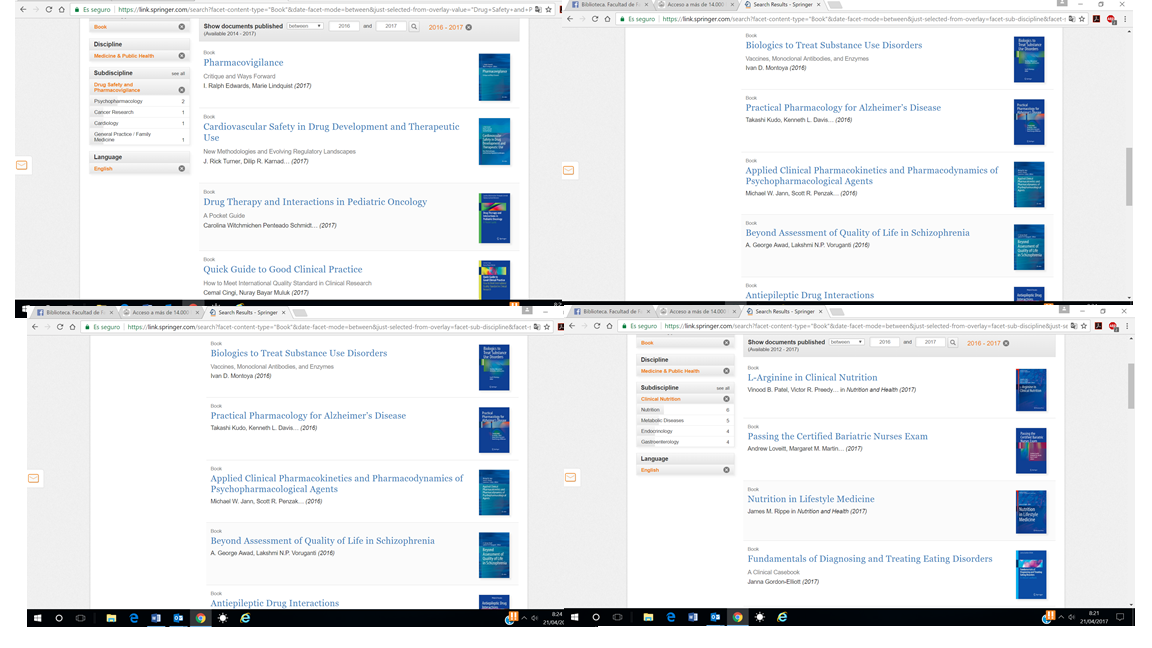Click 'see all' subdisciplines in bottom-right window
This screenshot has height=648, width=1152.
click(723, 388)
